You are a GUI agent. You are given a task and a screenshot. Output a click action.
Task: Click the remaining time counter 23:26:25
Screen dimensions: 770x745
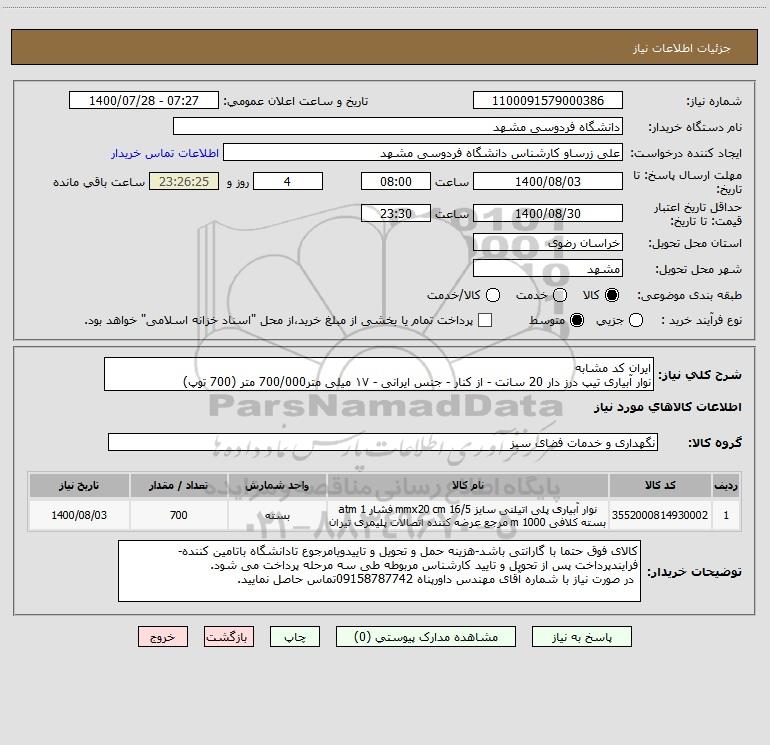click(184, 181)
